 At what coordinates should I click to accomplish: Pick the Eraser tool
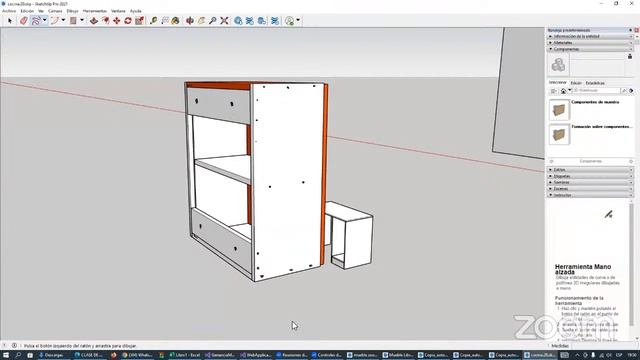pyautogui.click(x=24, y=20)
